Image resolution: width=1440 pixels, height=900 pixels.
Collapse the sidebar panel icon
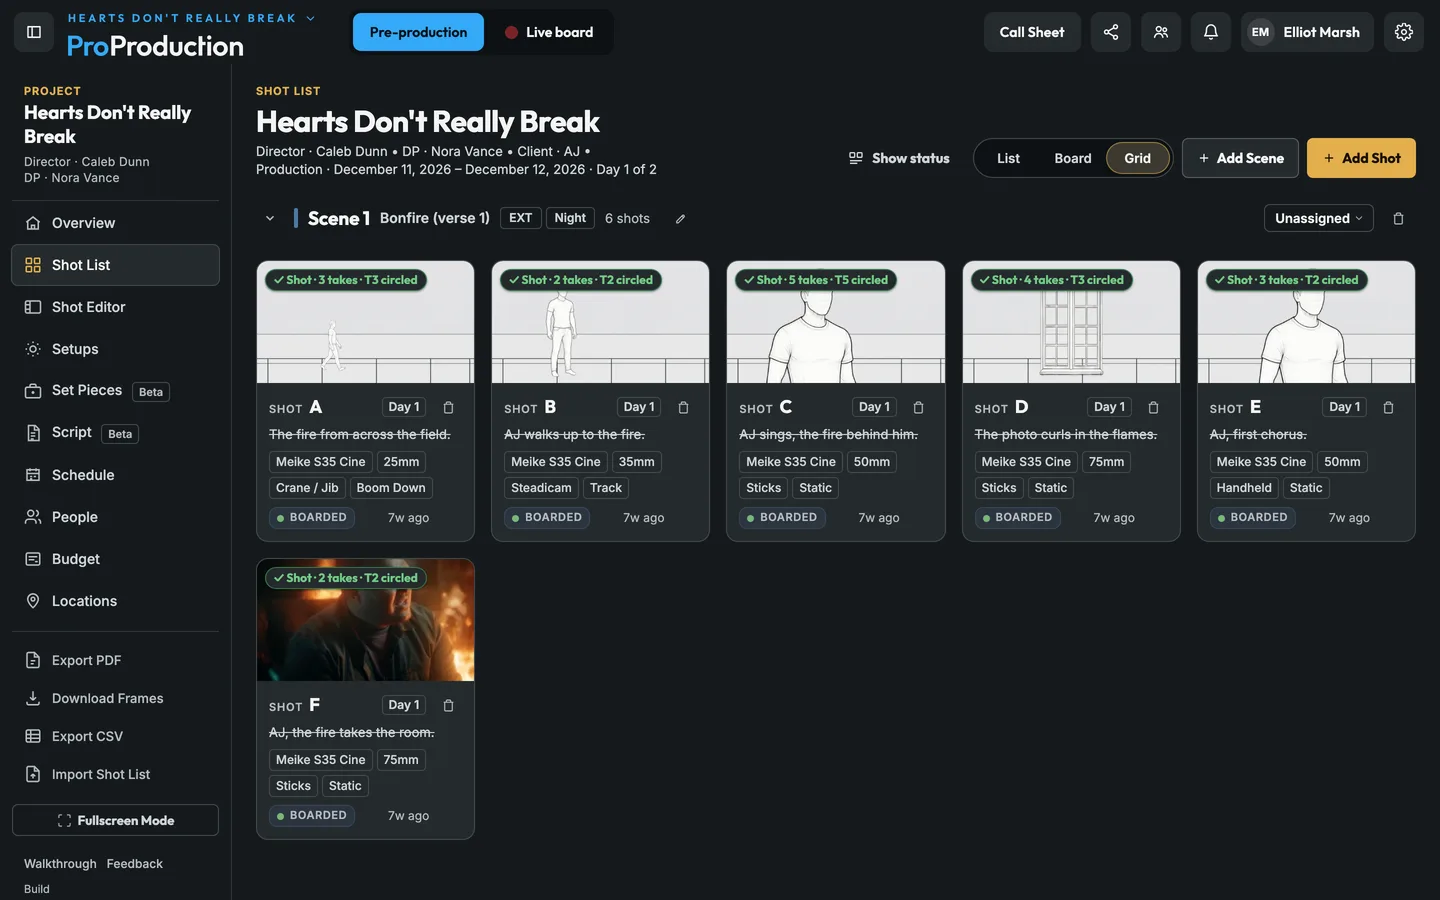(34, 32)
